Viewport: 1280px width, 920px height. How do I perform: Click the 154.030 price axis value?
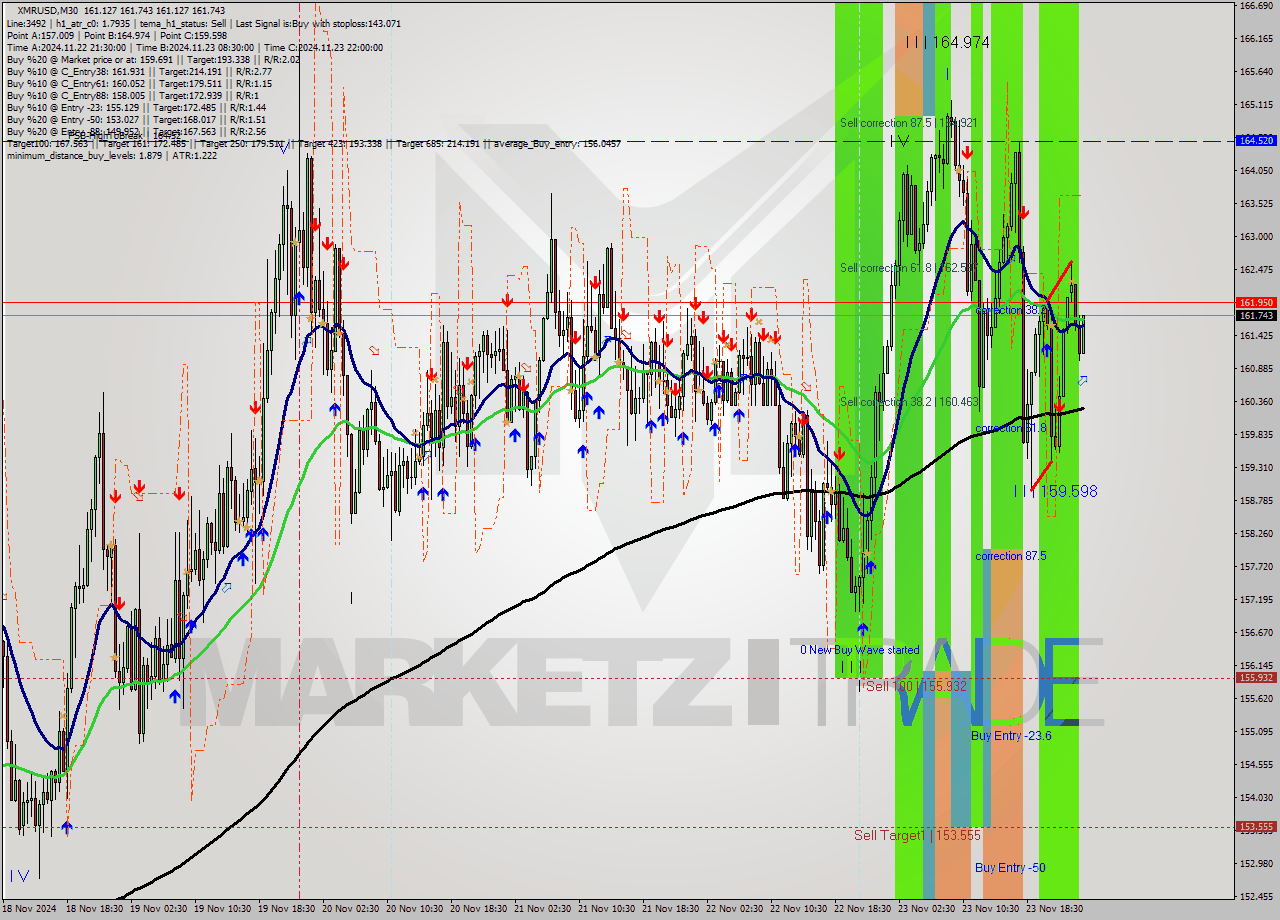(x=1256, y=798)
